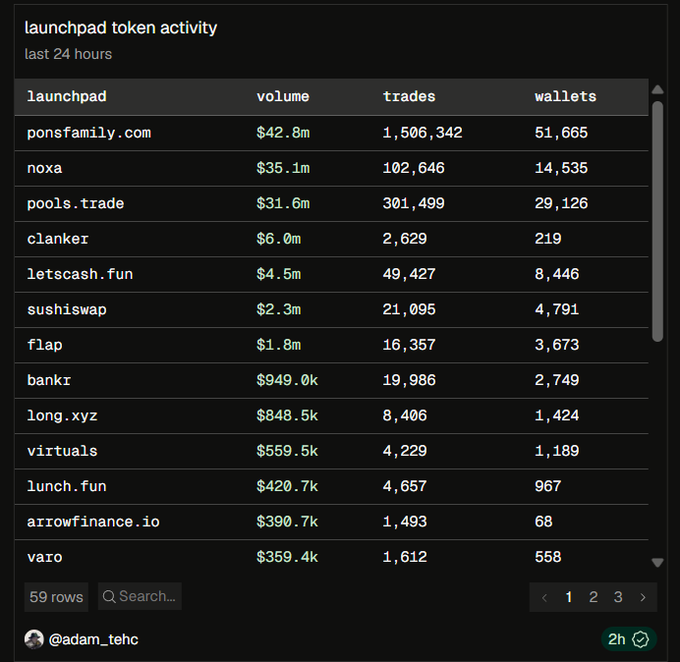Screen dimensions: 680x662
Task: Click the 49,427 trades value
Action: tap(409, 274)
